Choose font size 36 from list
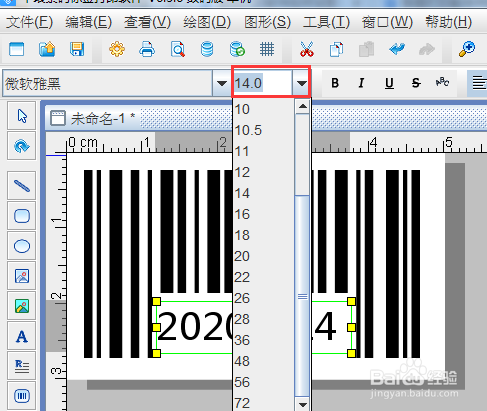Screen dimensions: 487x411 coord(264,340)
